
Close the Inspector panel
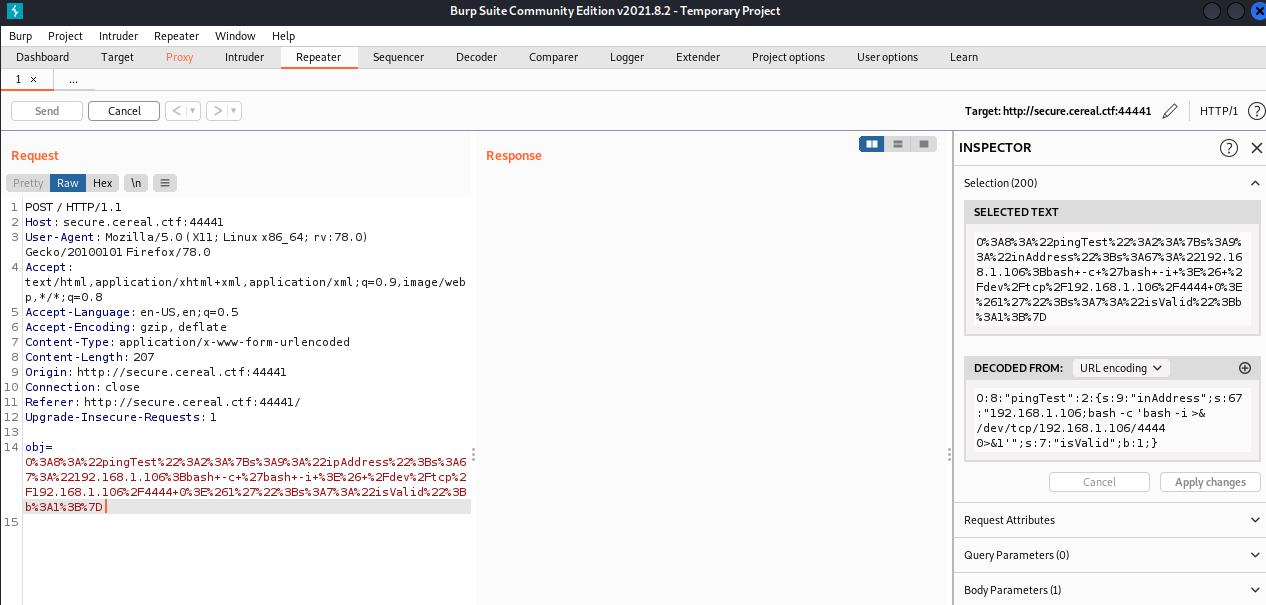1257,148
